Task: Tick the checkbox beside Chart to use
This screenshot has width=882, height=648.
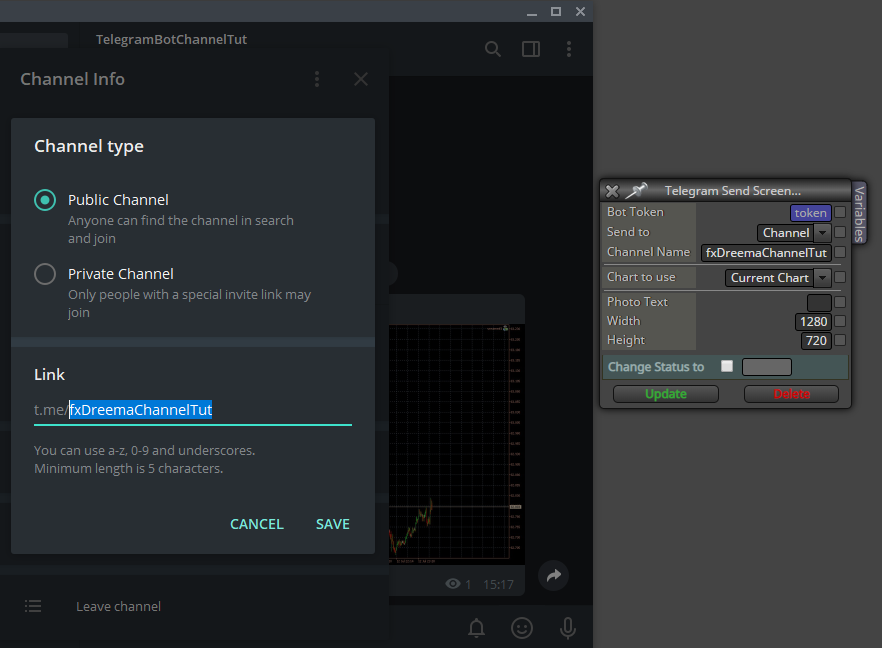Action: click(x=840, y=277)
